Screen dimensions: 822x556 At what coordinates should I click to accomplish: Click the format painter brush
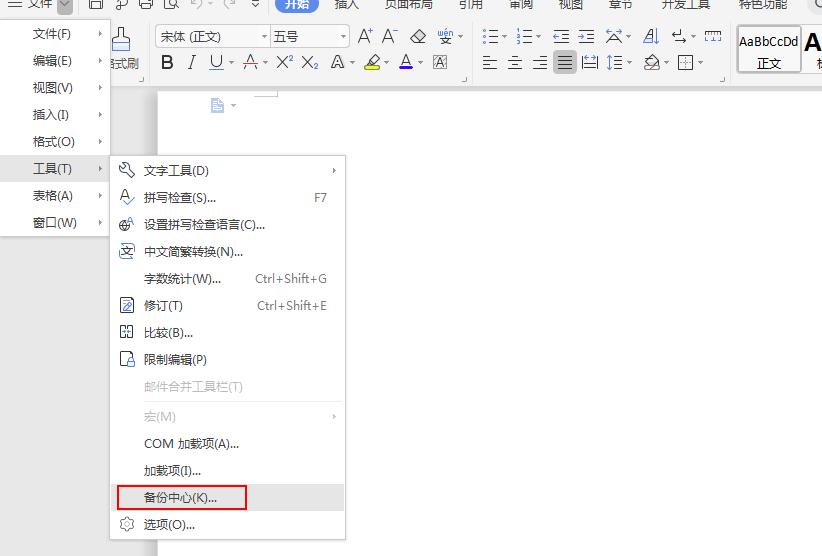(122, 39)
